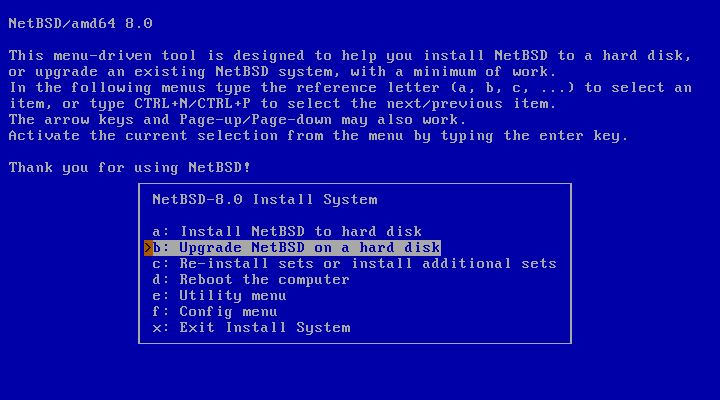Click the 'Thank you for using NetBSD!' line
720x400 pixels.
point(129,167)
